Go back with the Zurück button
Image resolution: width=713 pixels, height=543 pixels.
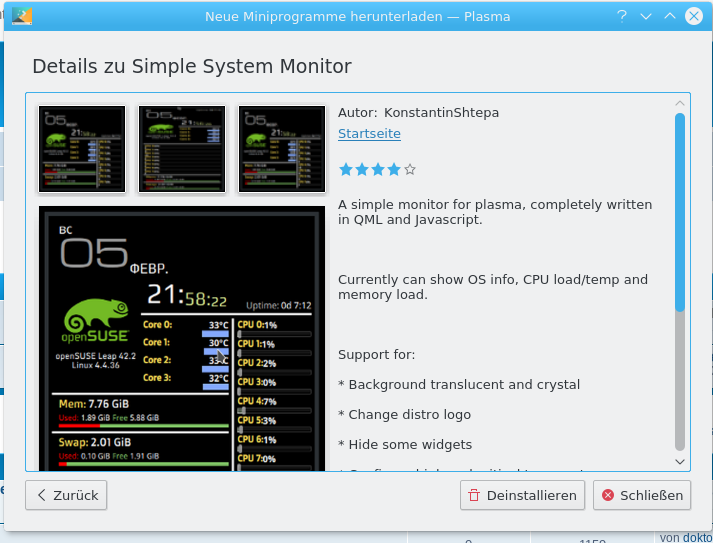[x=66, y=495]
